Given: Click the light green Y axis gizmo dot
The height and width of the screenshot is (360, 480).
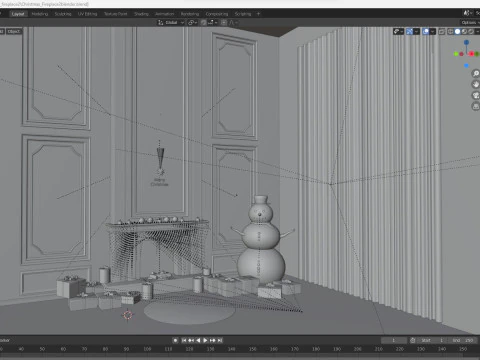Looking at the screenshot, I should (x=456, y=54).
